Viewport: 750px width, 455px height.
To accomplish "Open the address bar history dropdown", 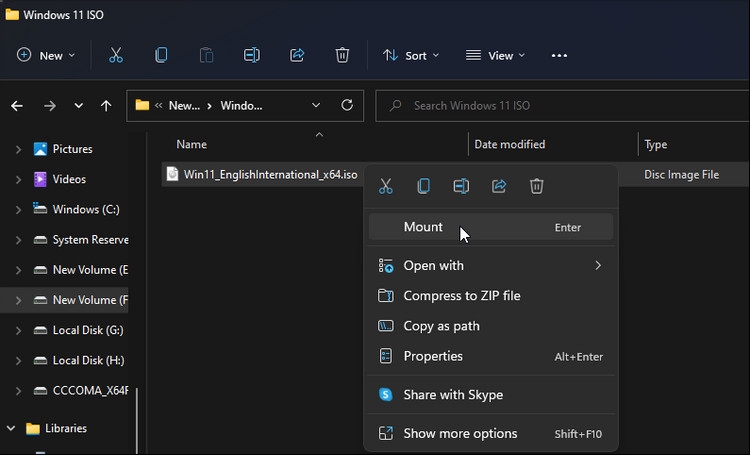I will tap(316, 105).
